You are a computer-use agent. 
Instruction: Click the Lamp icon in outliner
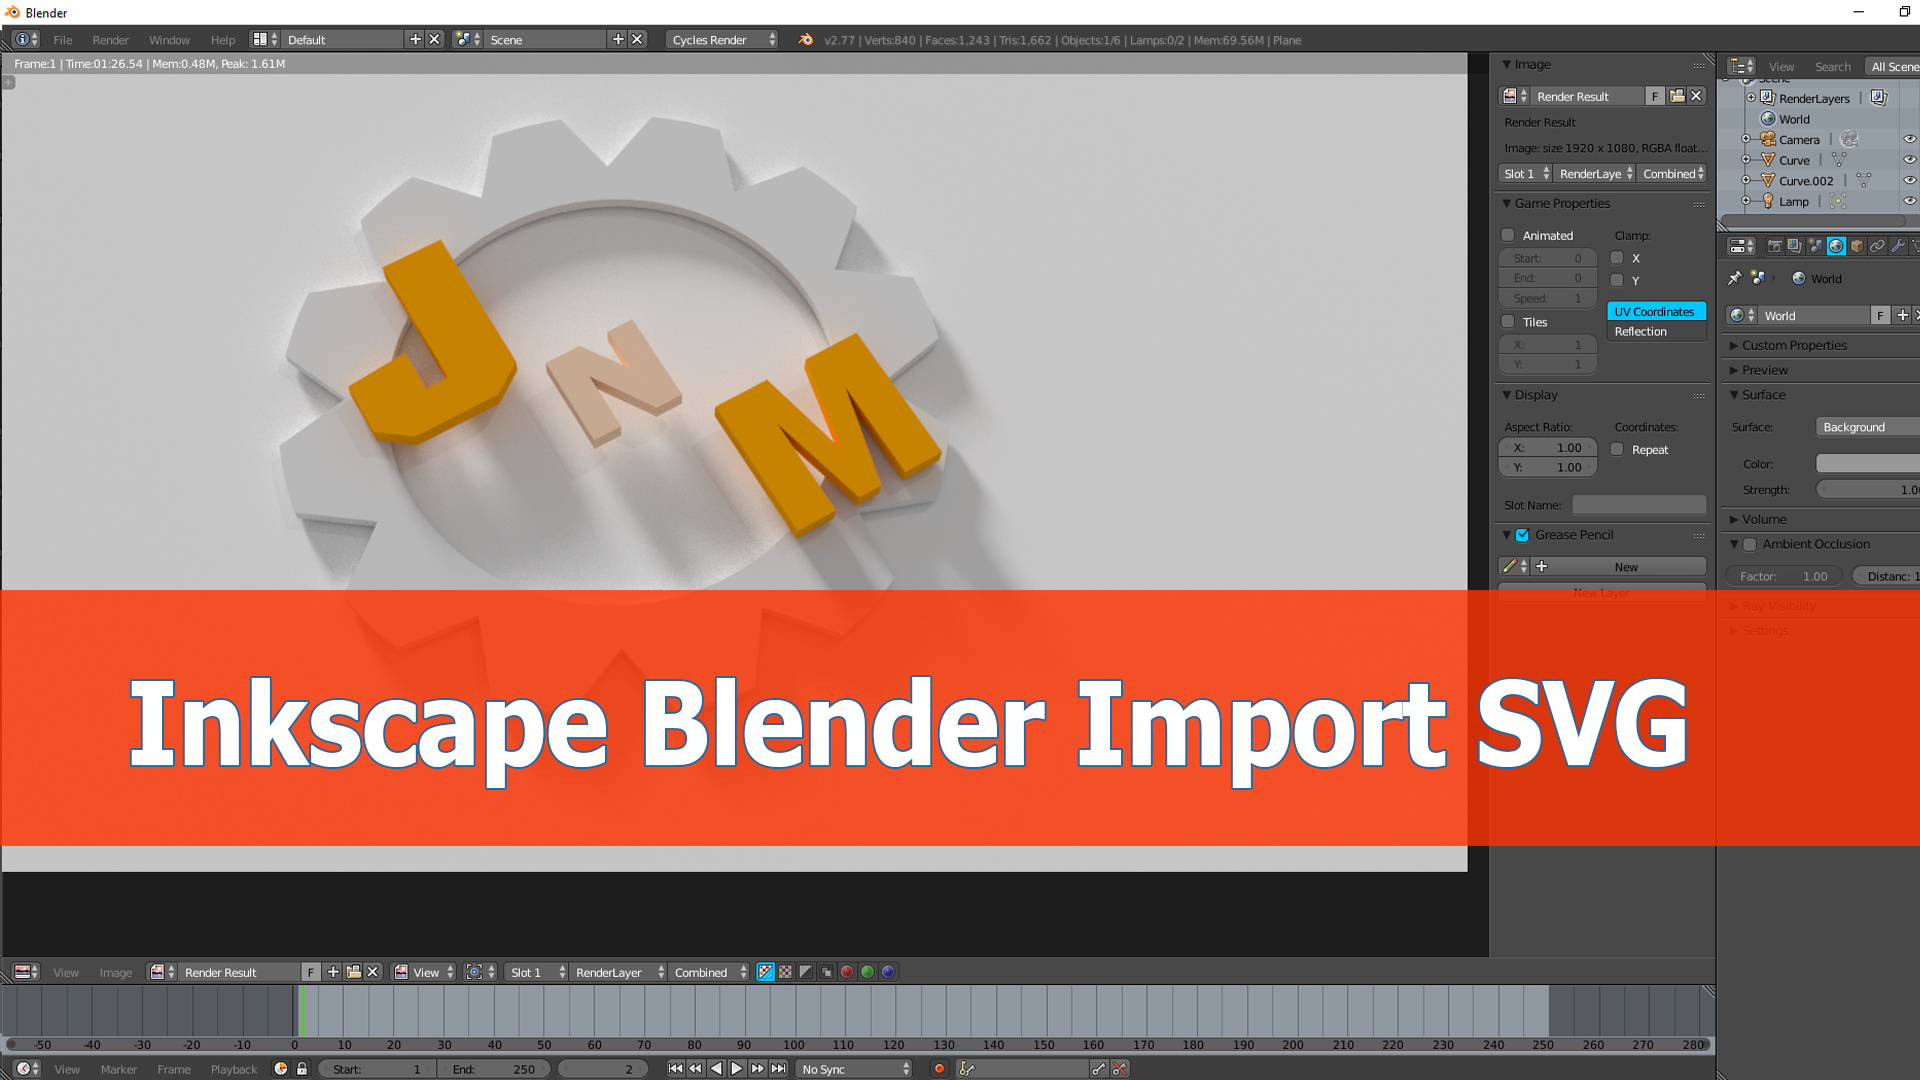[x=1771, y=200]
